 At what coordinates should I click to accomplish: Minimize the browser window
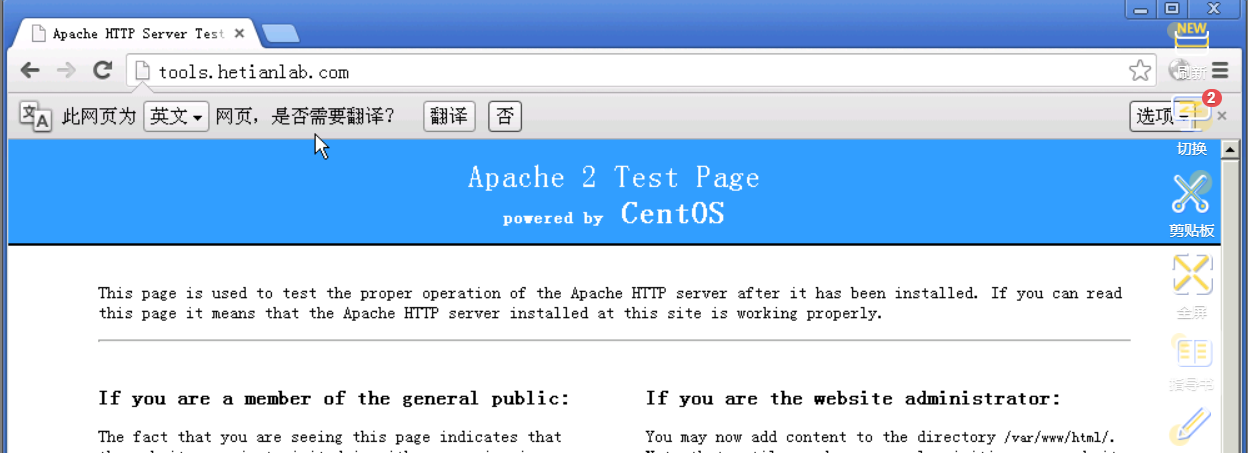[1140, 9]
